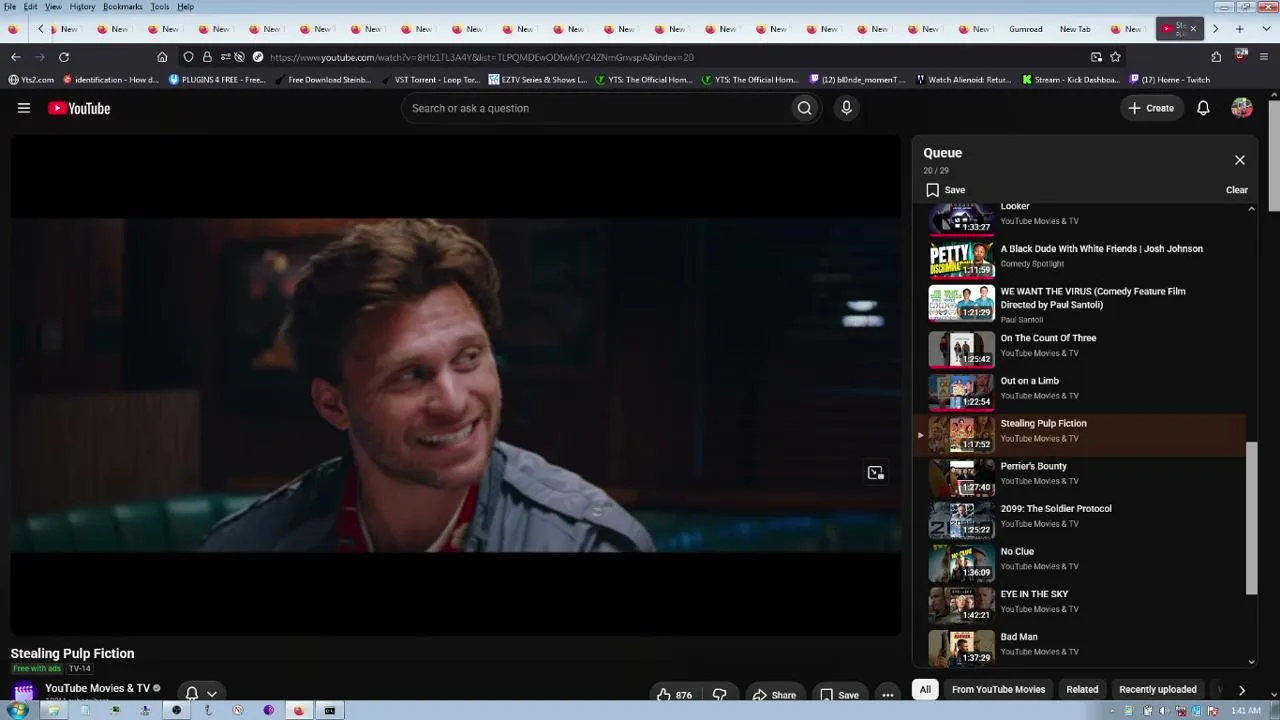1280x720 pixels.
Task: Go to the browser home page
Action: click(x=162, y=57)
